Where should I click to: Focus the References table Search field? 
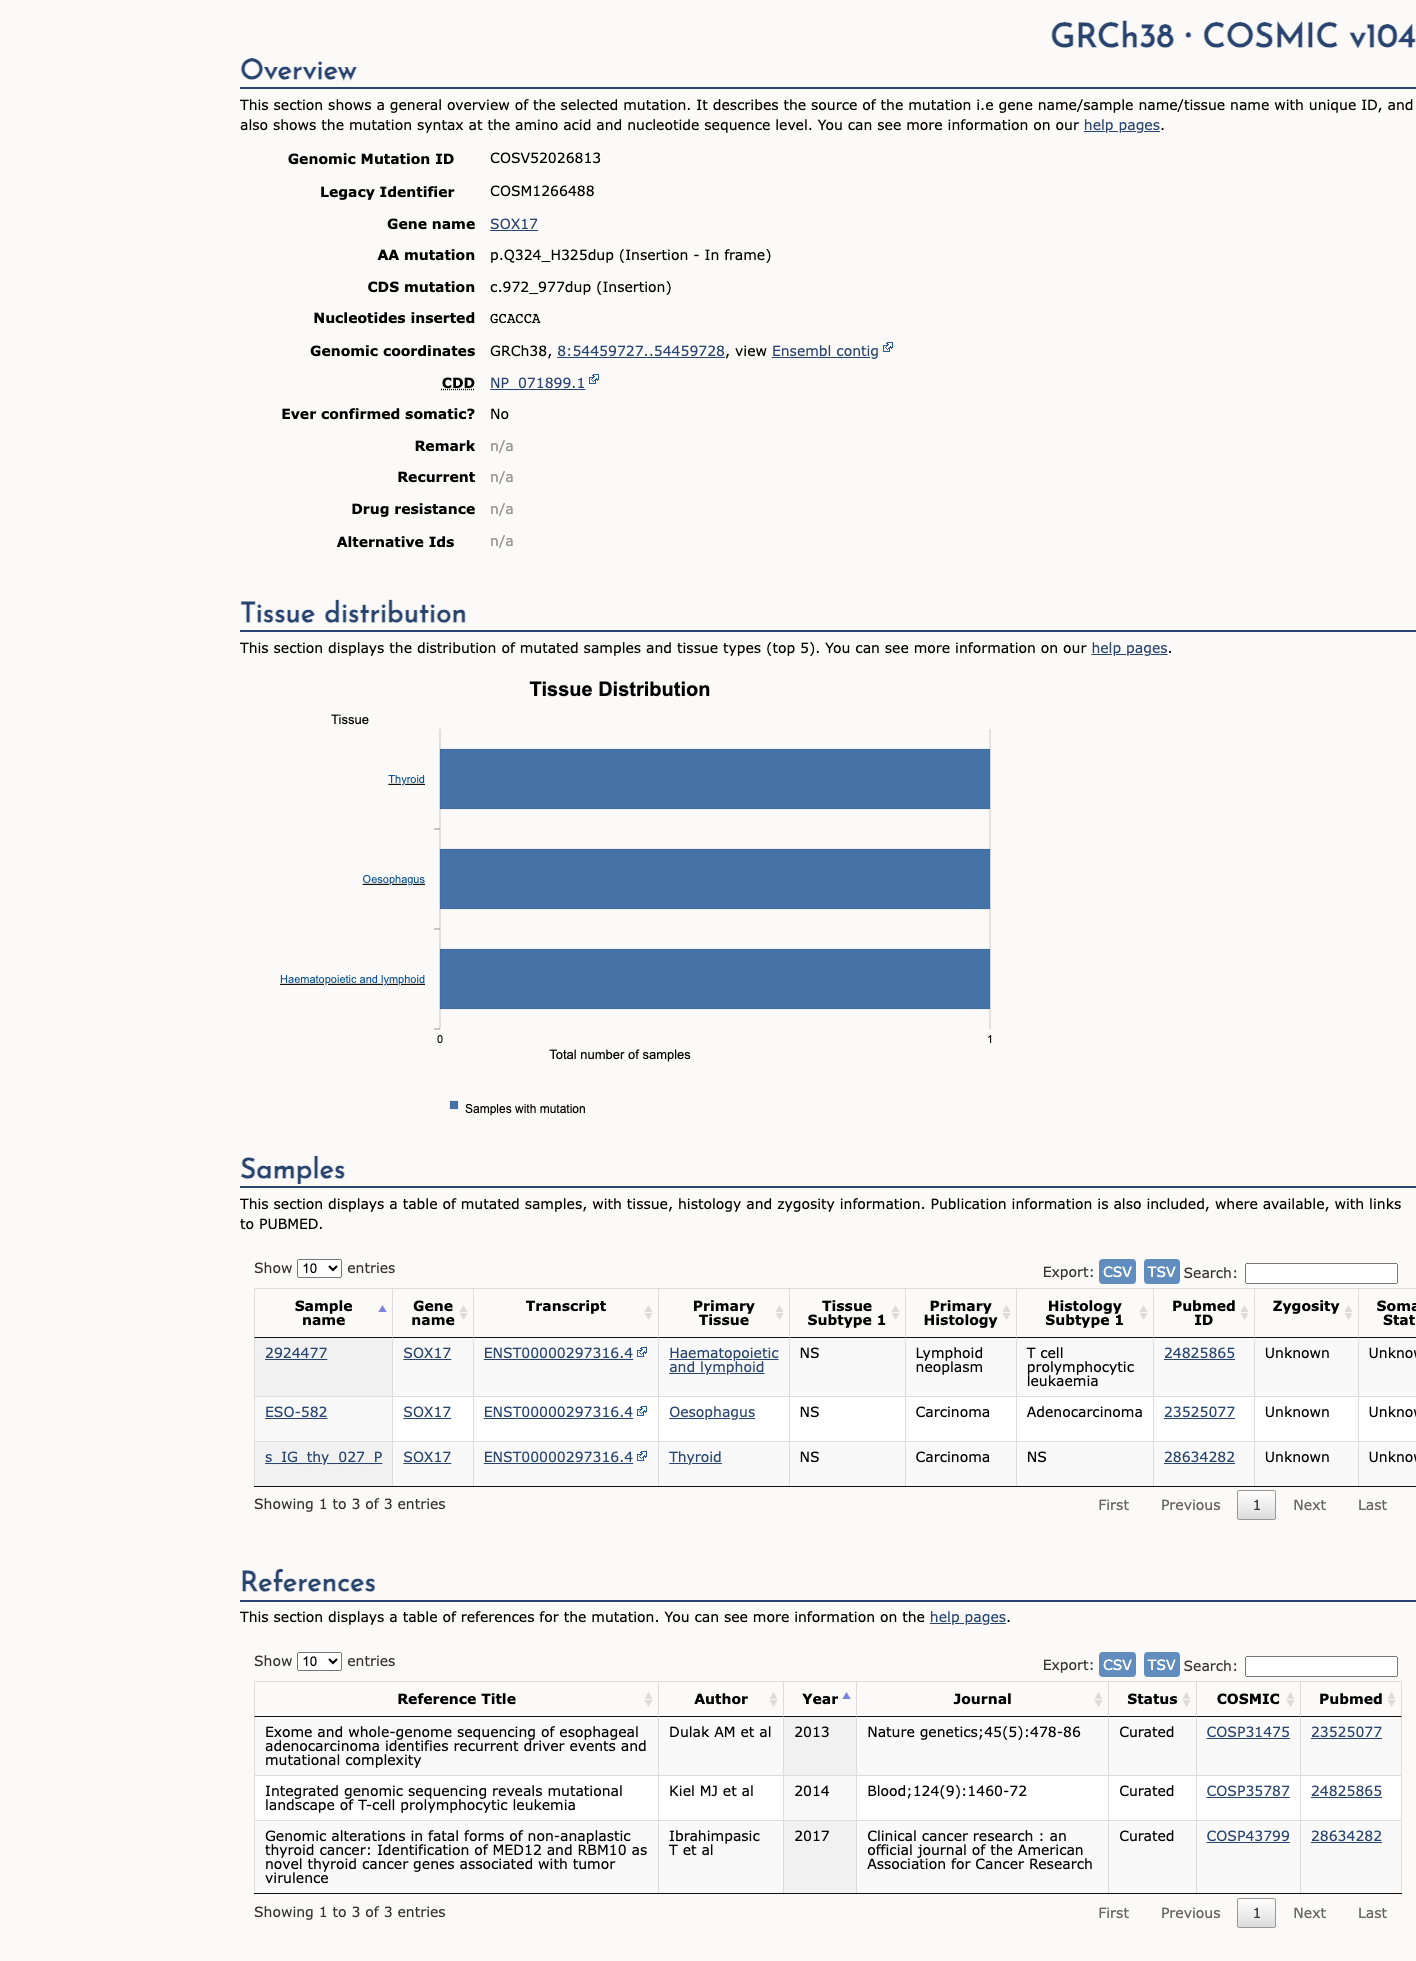pyautogui.click(x=1321, y=1666)
